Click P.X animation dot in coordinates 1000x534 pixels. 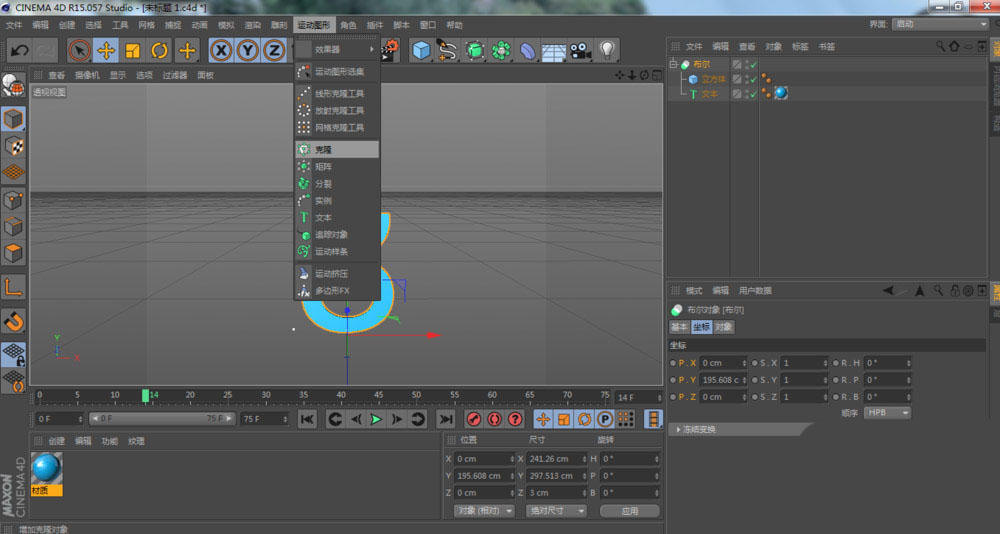673,362
